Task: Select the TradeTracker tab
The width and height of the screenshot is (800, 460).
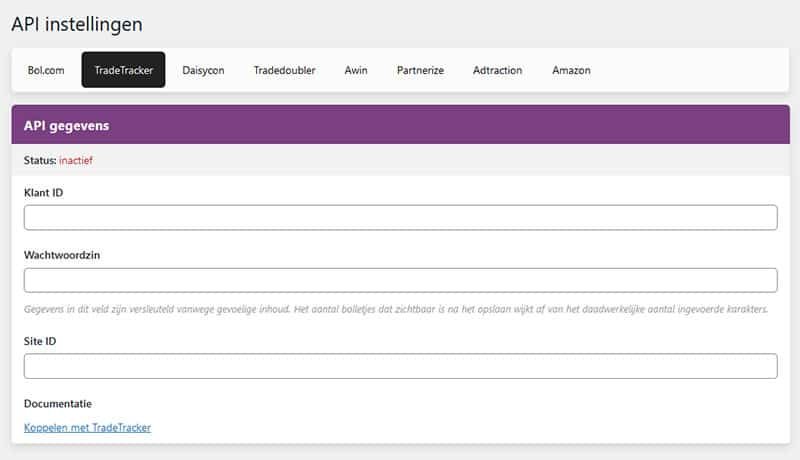Action: point(123,70)
